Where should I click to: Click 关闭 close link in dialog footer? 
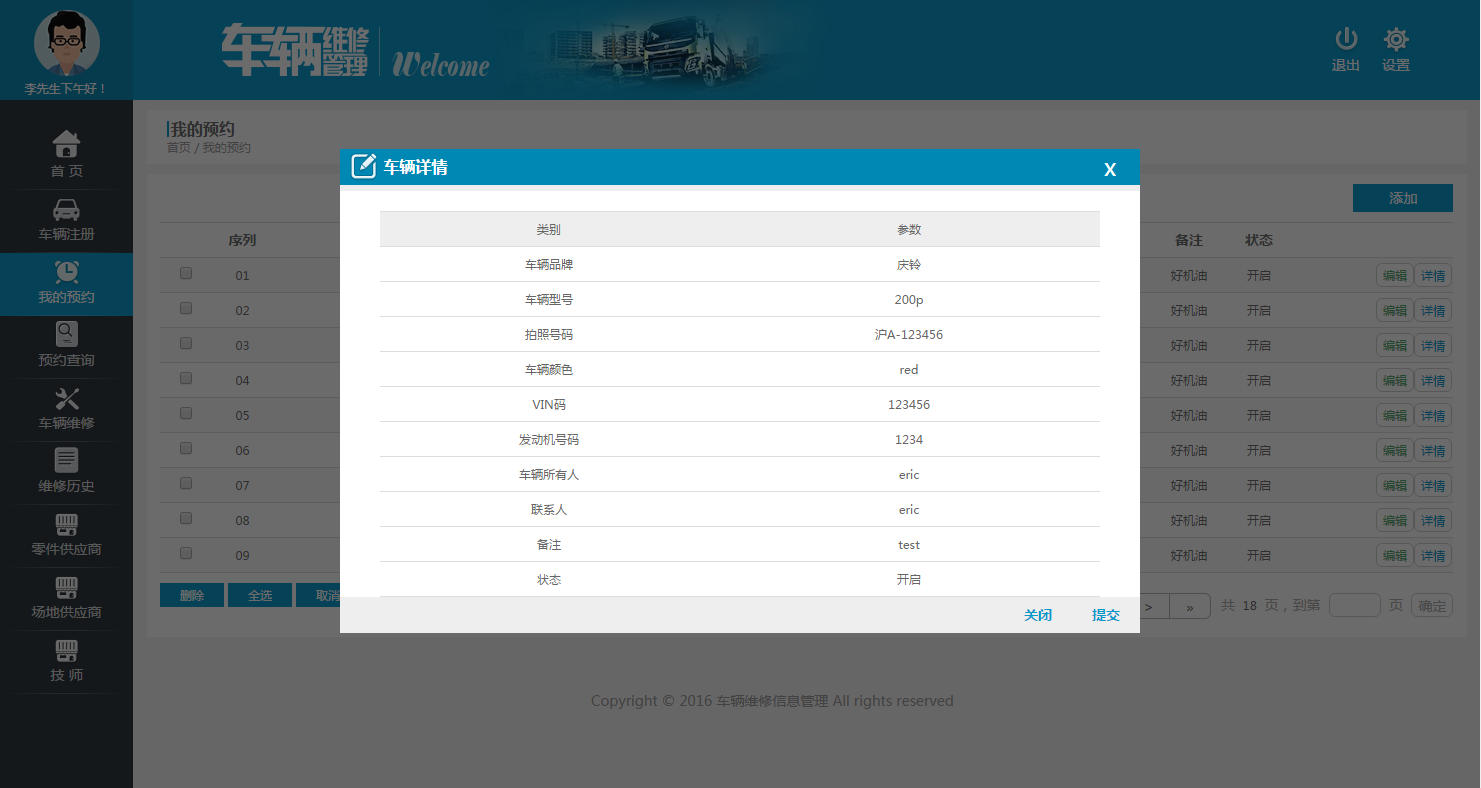1038,615
